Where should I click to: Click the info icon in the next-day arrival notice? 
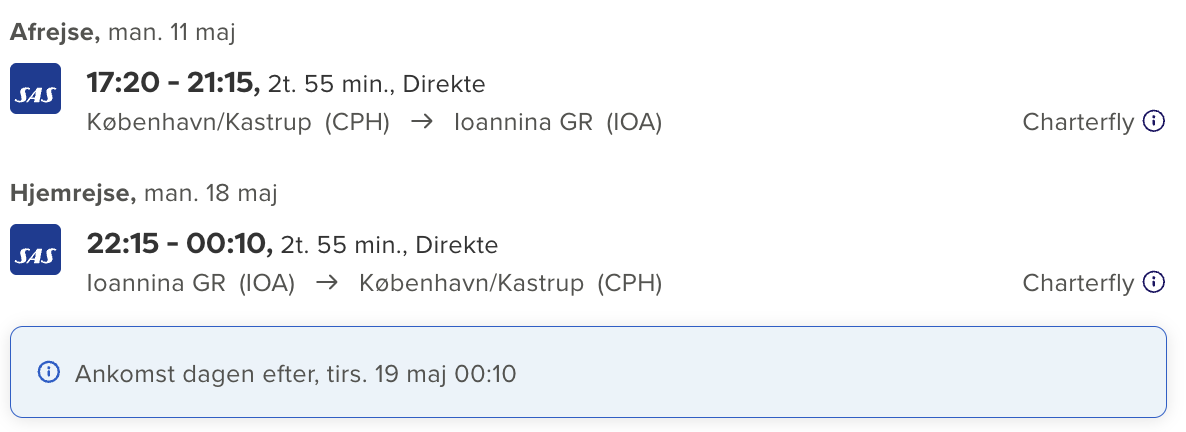pyautogui.click(x=48, y=373)
